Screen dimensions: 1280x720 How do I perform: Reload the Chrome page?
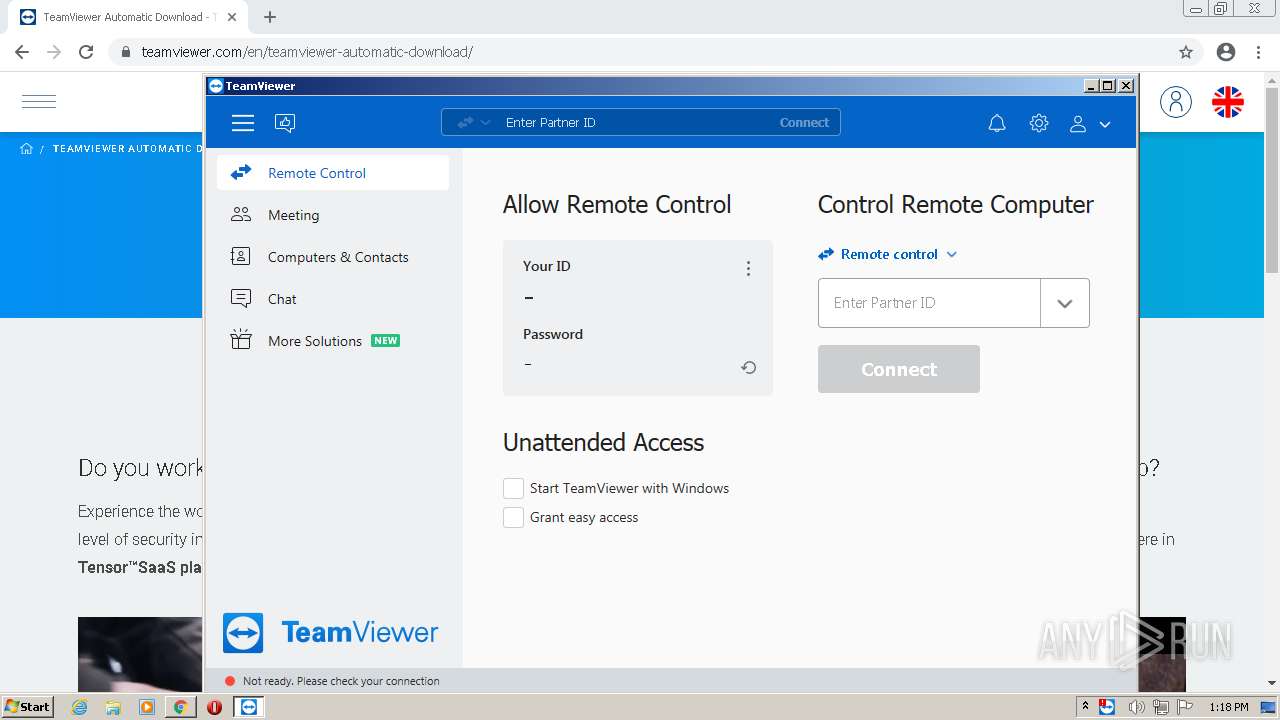tap(86, 52)
